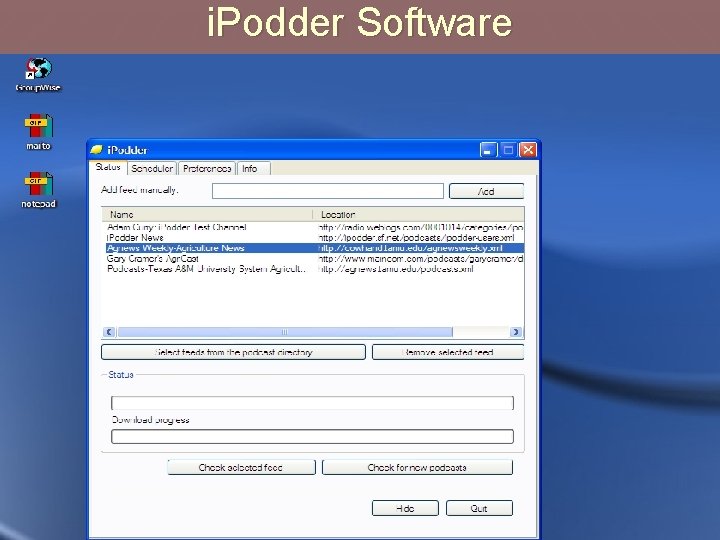
Task: Open the Preferences tab
Action: tap(207, 169)
